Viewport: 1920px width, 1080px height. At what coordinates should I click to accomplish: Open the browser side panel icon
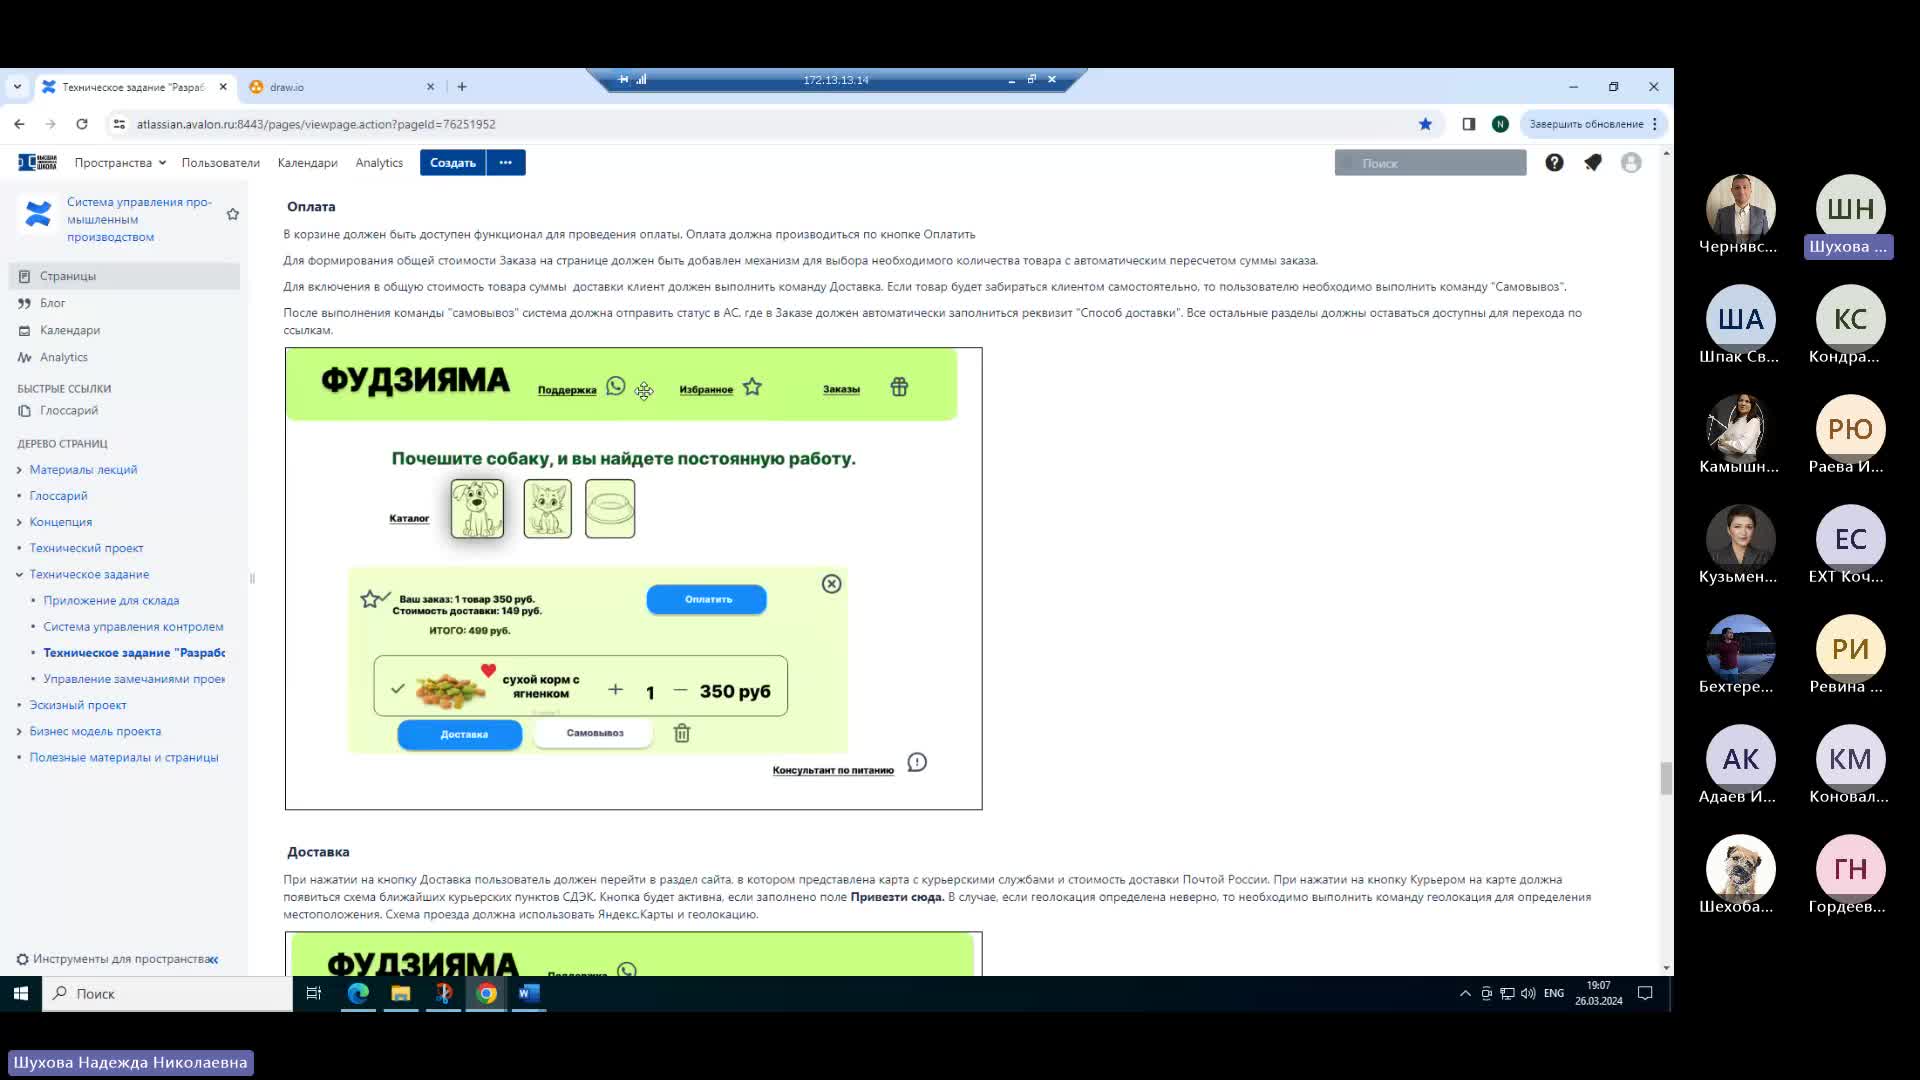click(1468, 124)
